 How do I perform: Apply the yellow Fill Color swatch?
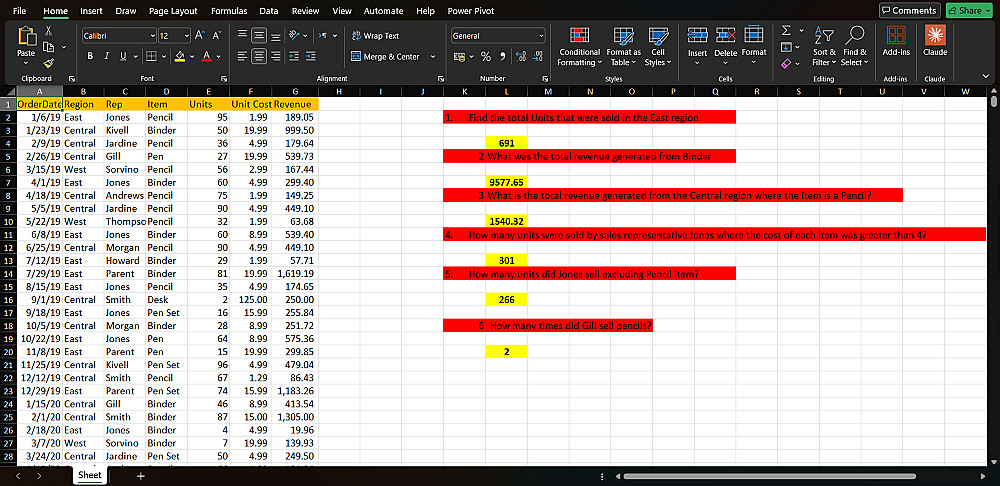pos(180,57)
